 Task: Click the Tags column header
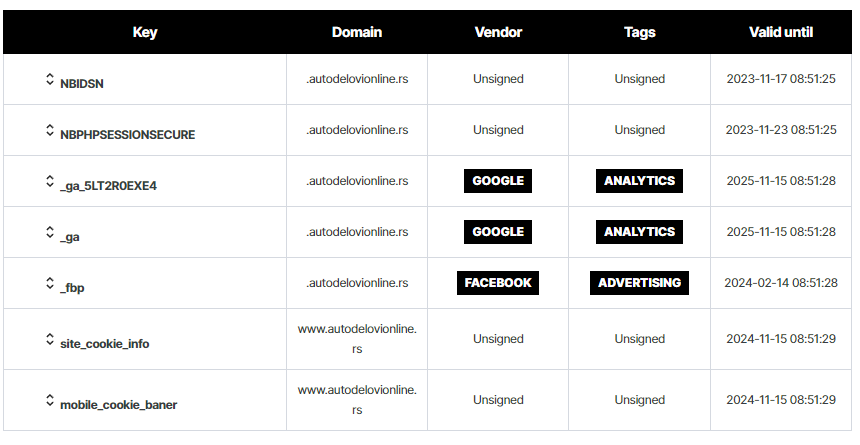[x=640, y=32]
